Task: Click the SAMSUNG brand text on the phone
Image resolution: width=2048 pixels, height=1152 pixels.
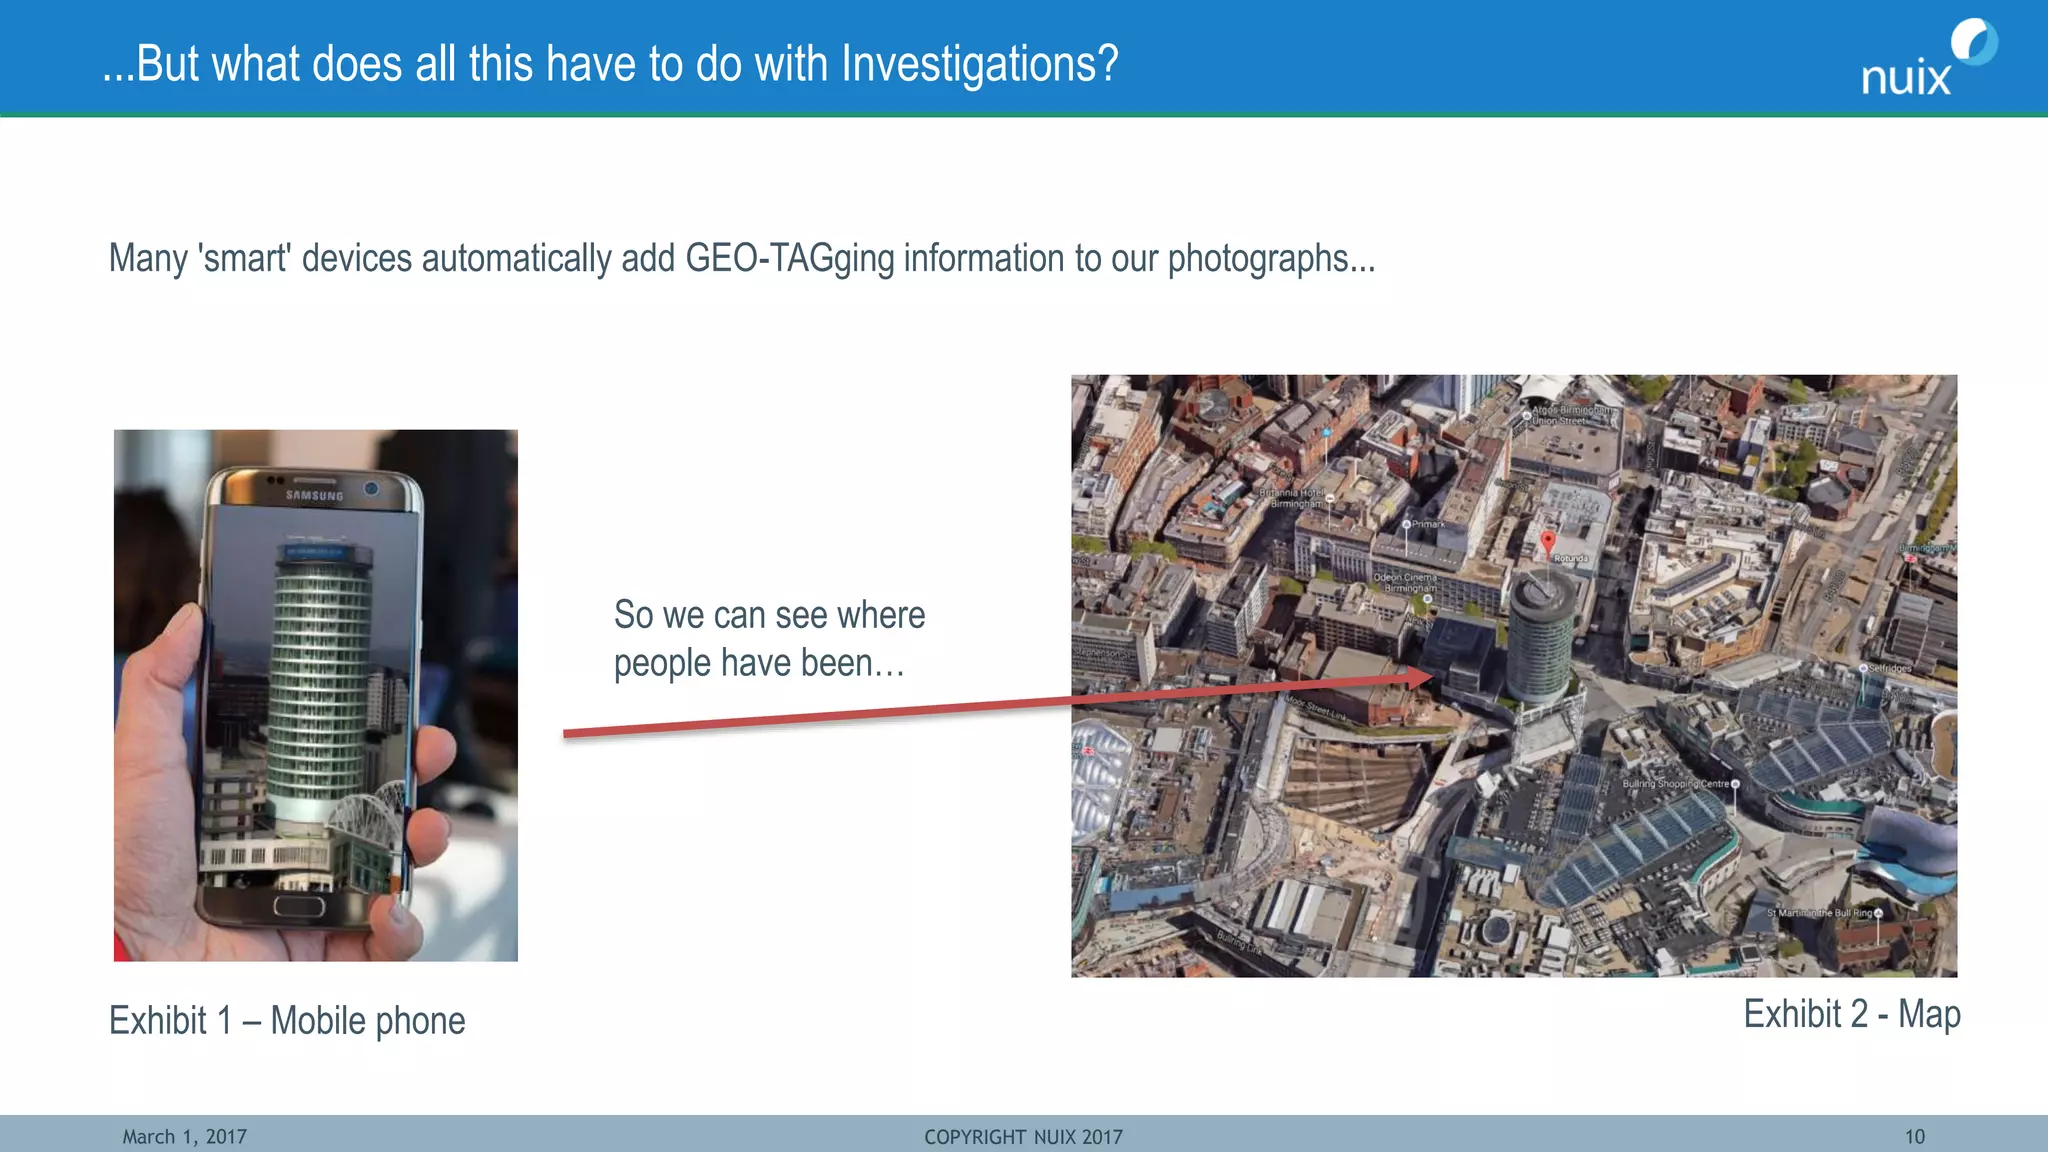Action: click(x=314, y=495)
